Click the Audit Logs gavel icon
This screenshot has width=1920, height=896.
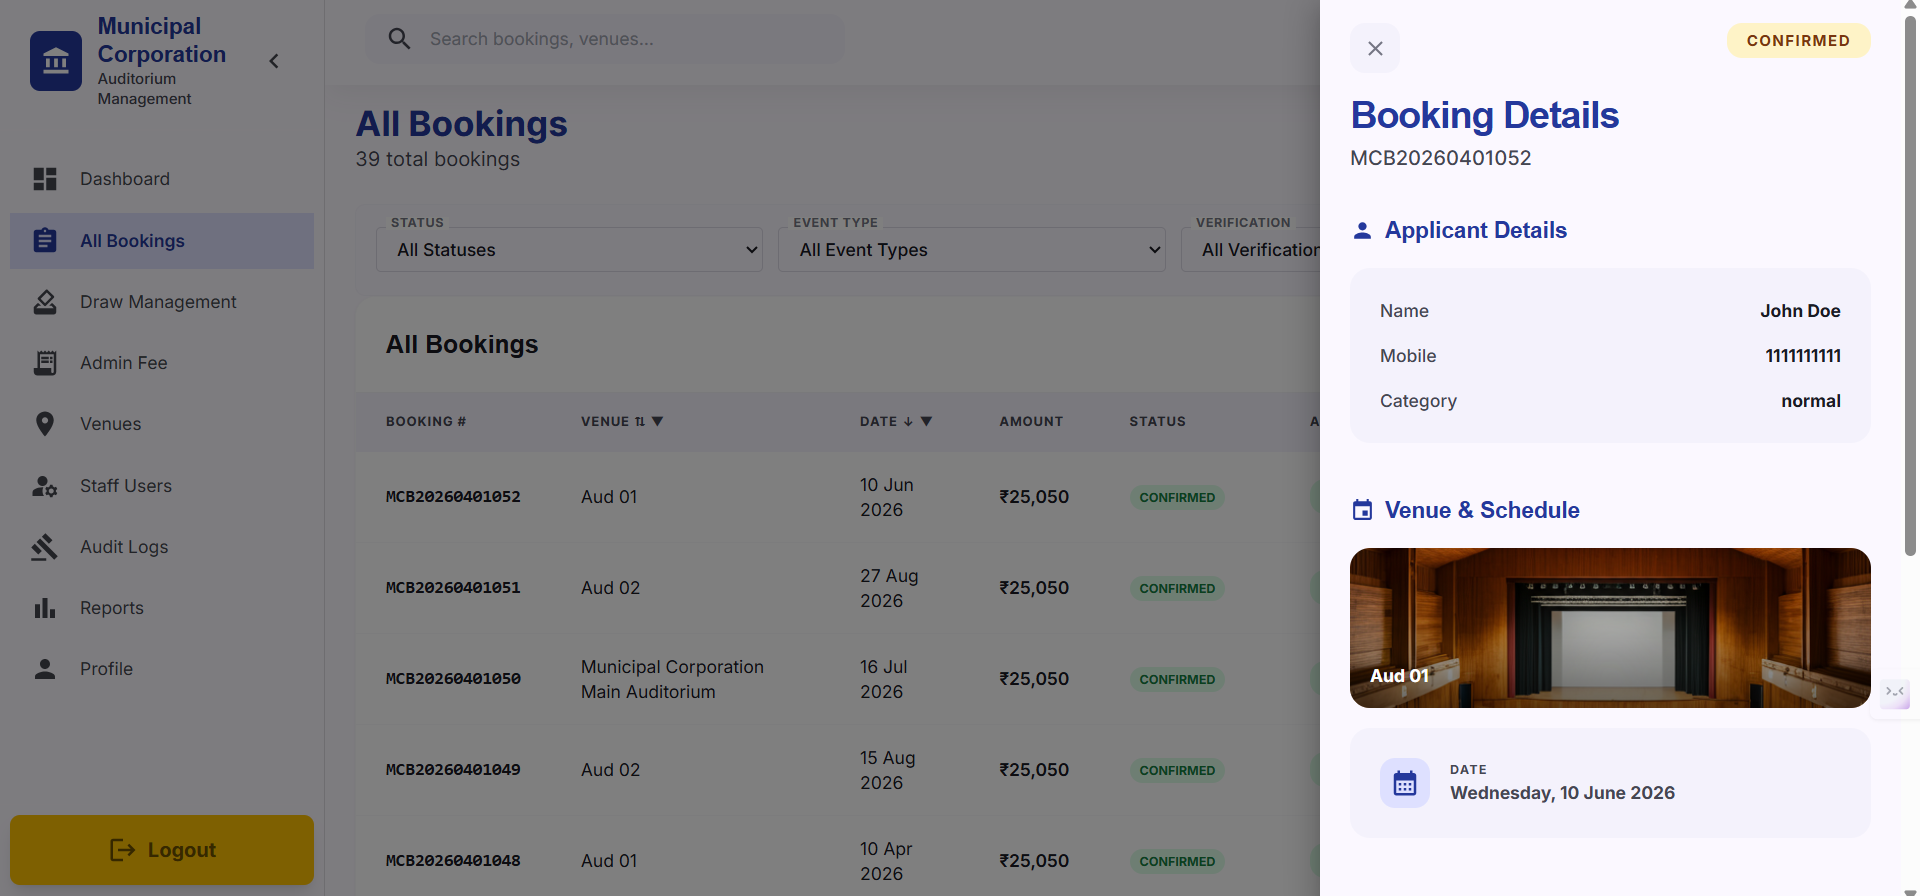pyautogui.click(x=45, y=547)
